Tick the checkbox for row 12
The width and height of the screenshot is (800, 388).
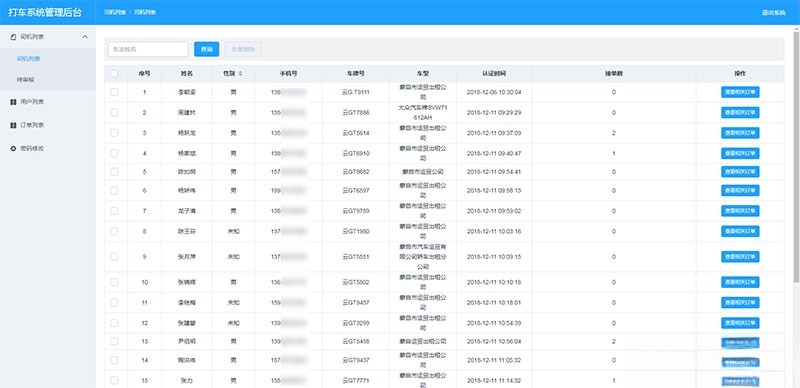pos(114,323)
